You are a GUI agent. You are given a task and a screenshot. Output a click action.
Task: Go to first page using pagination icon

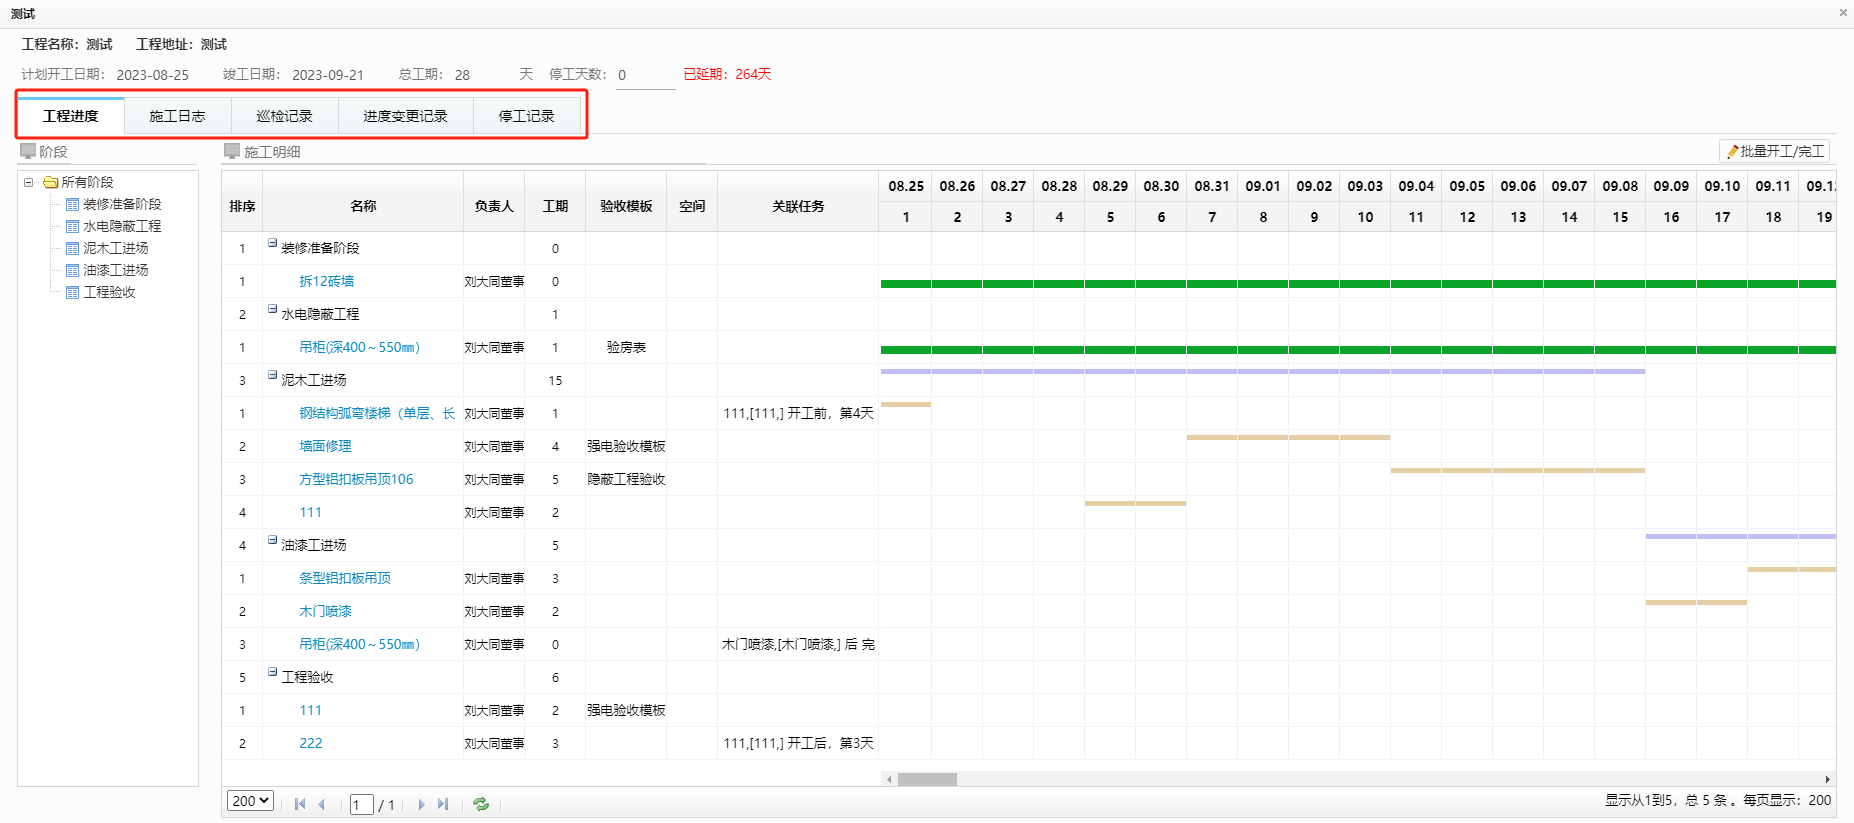(x=300, y=804)
